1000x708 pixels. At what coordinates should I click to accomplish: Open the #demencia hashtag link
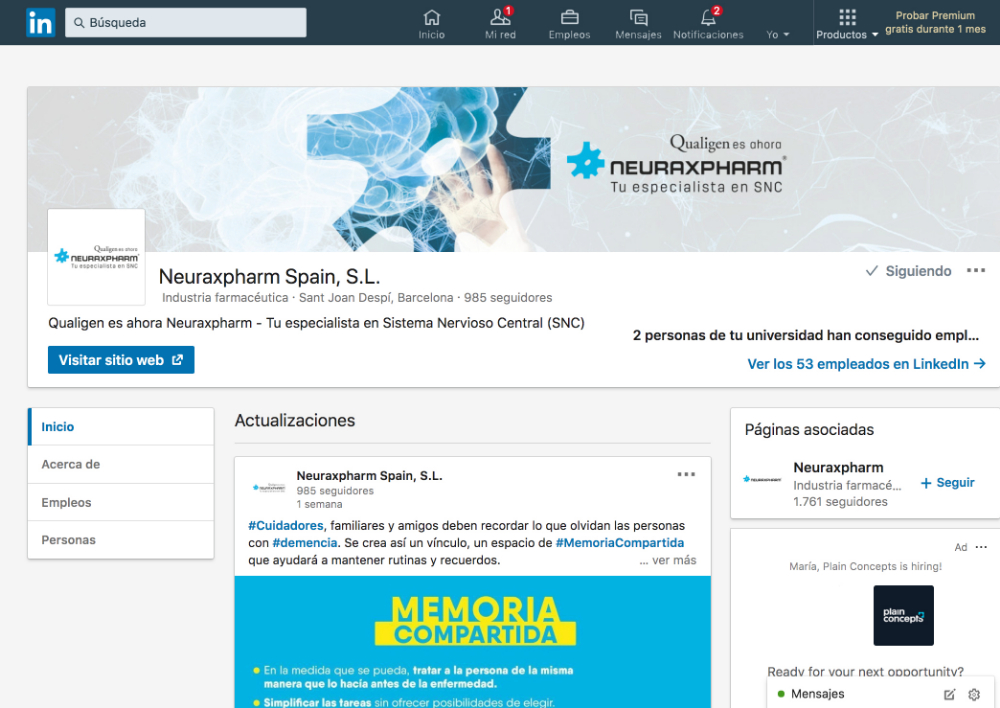pyautogui.click(x=305, y=543)
